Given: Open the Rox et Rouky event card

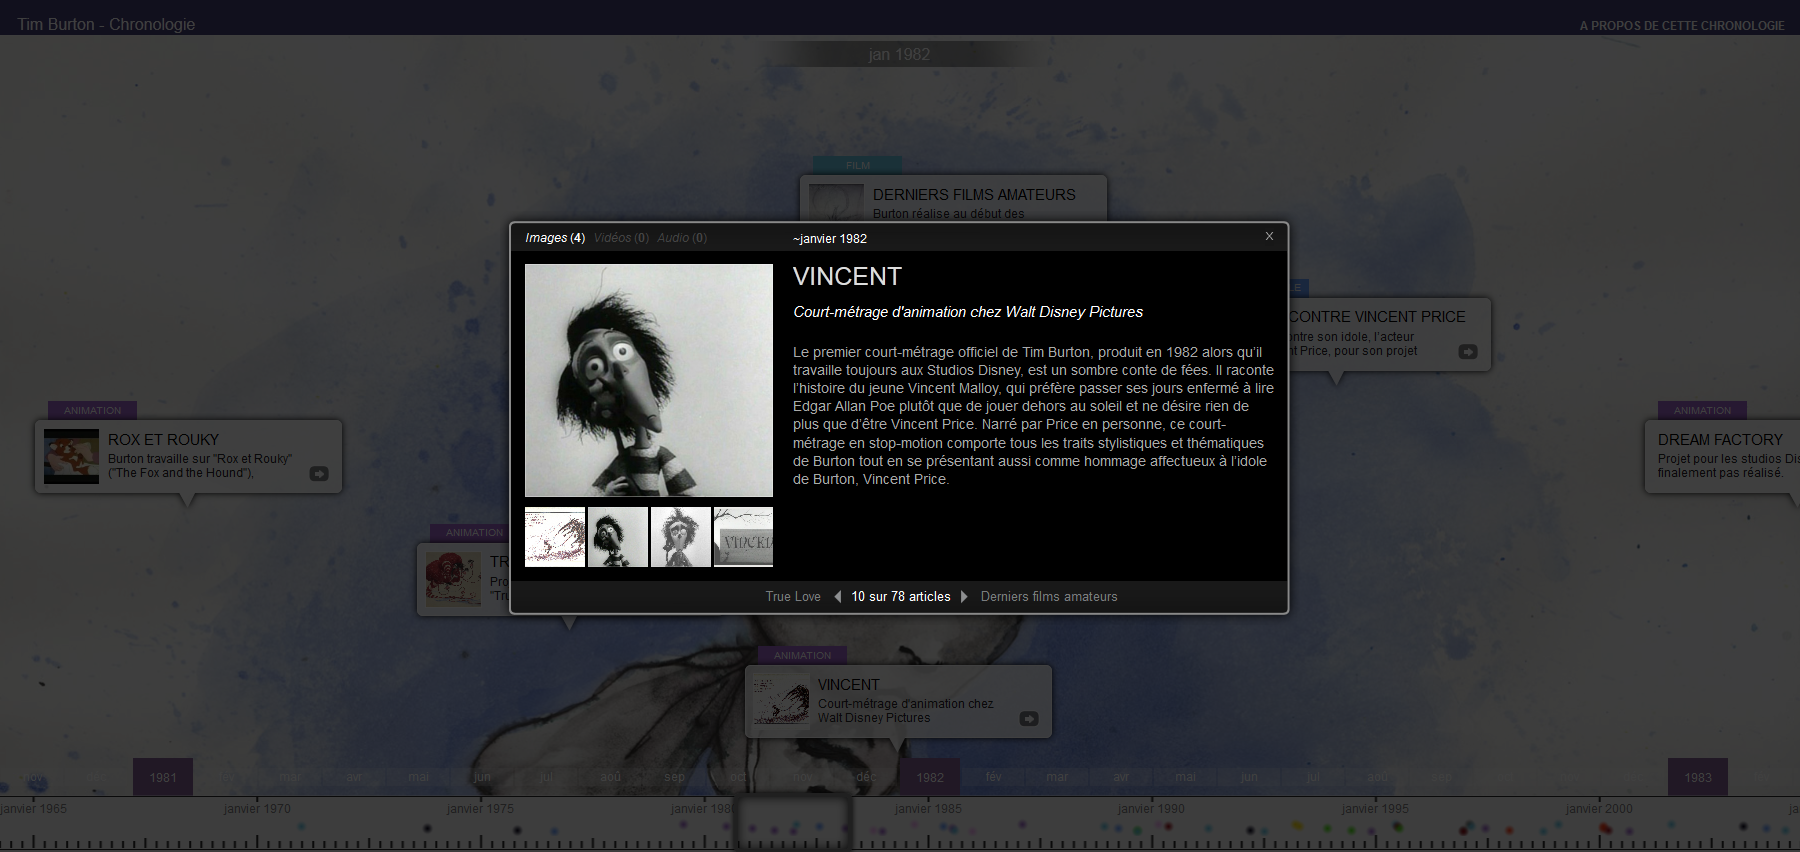Looking at the screenshot, I should point(189,456).
